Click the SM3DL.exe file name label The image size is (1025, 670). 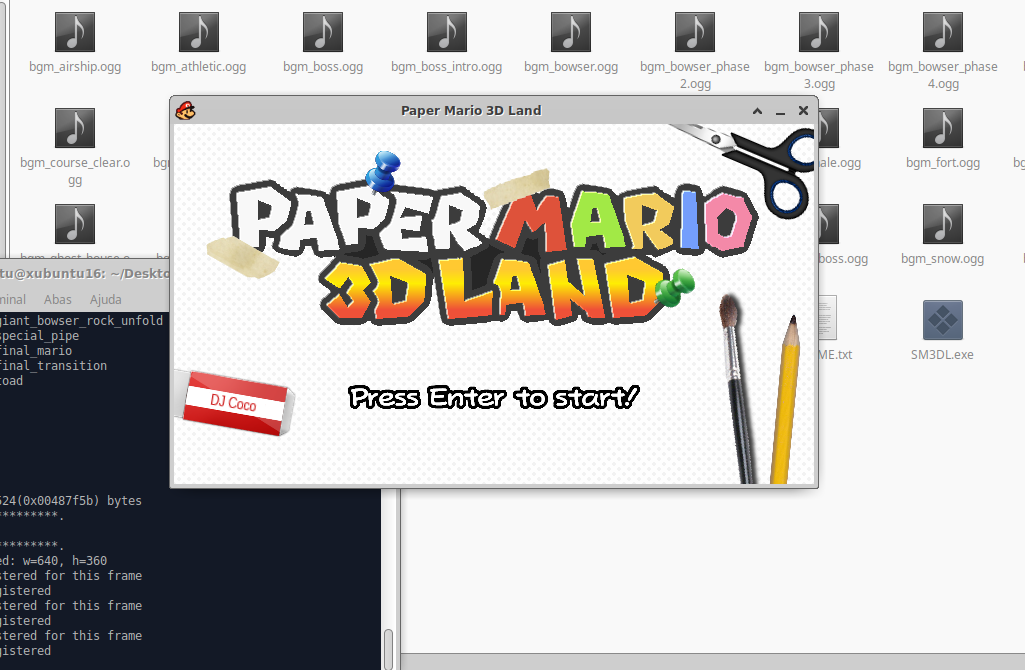[x=943, y=355]
